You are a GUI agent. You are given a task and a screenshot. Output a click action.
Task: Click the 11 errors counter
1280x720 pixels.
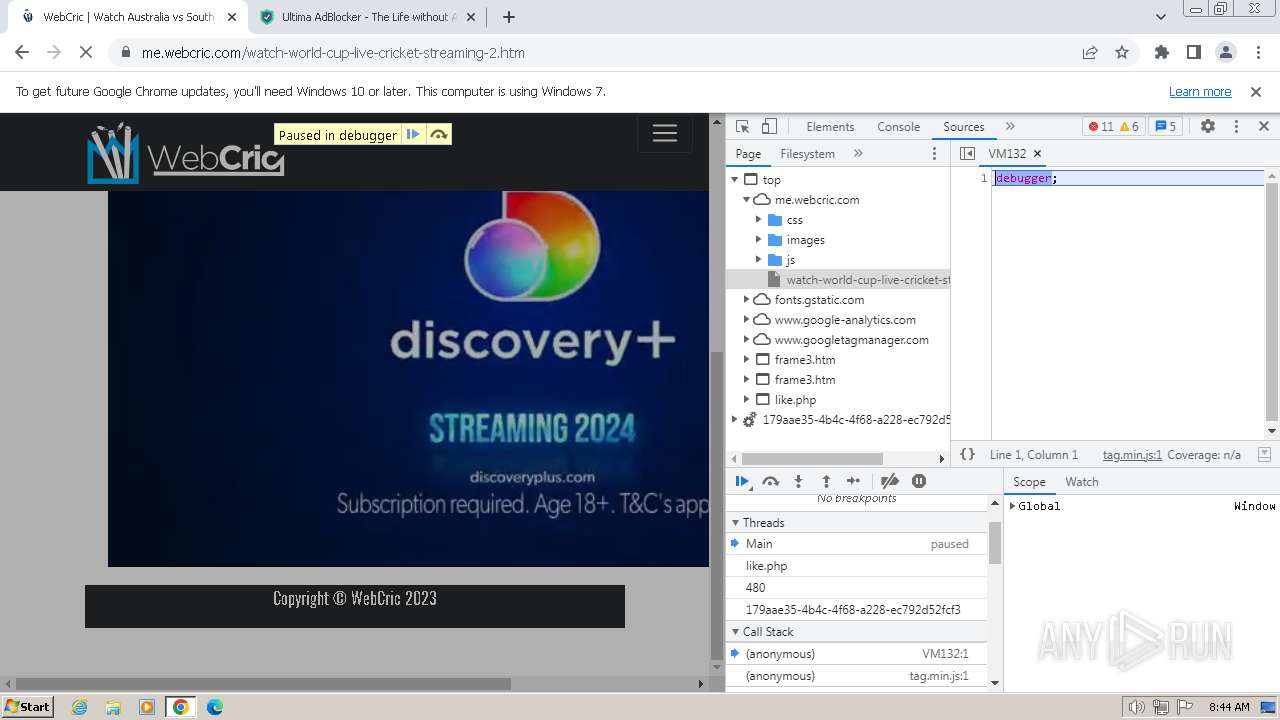1100,126
